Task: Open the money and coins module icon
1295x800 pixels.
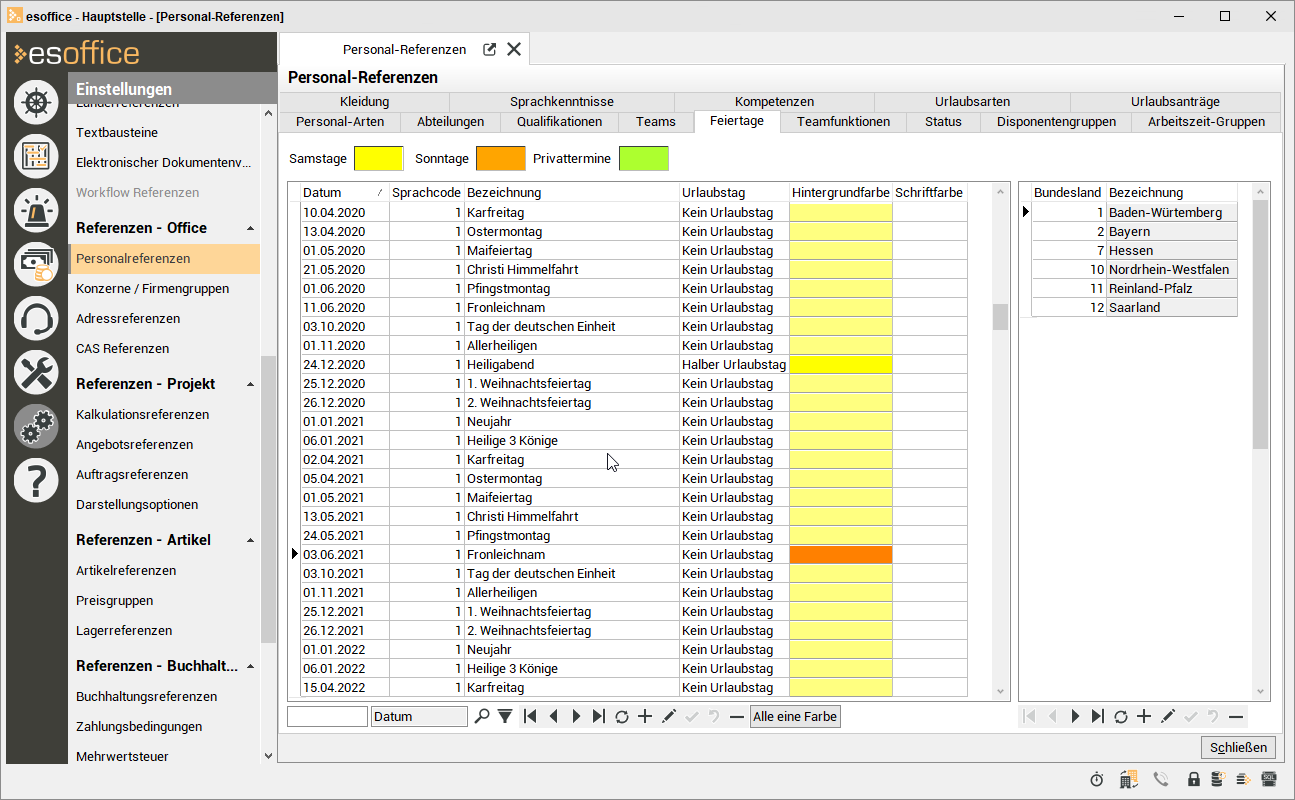Action: point(36,264)
